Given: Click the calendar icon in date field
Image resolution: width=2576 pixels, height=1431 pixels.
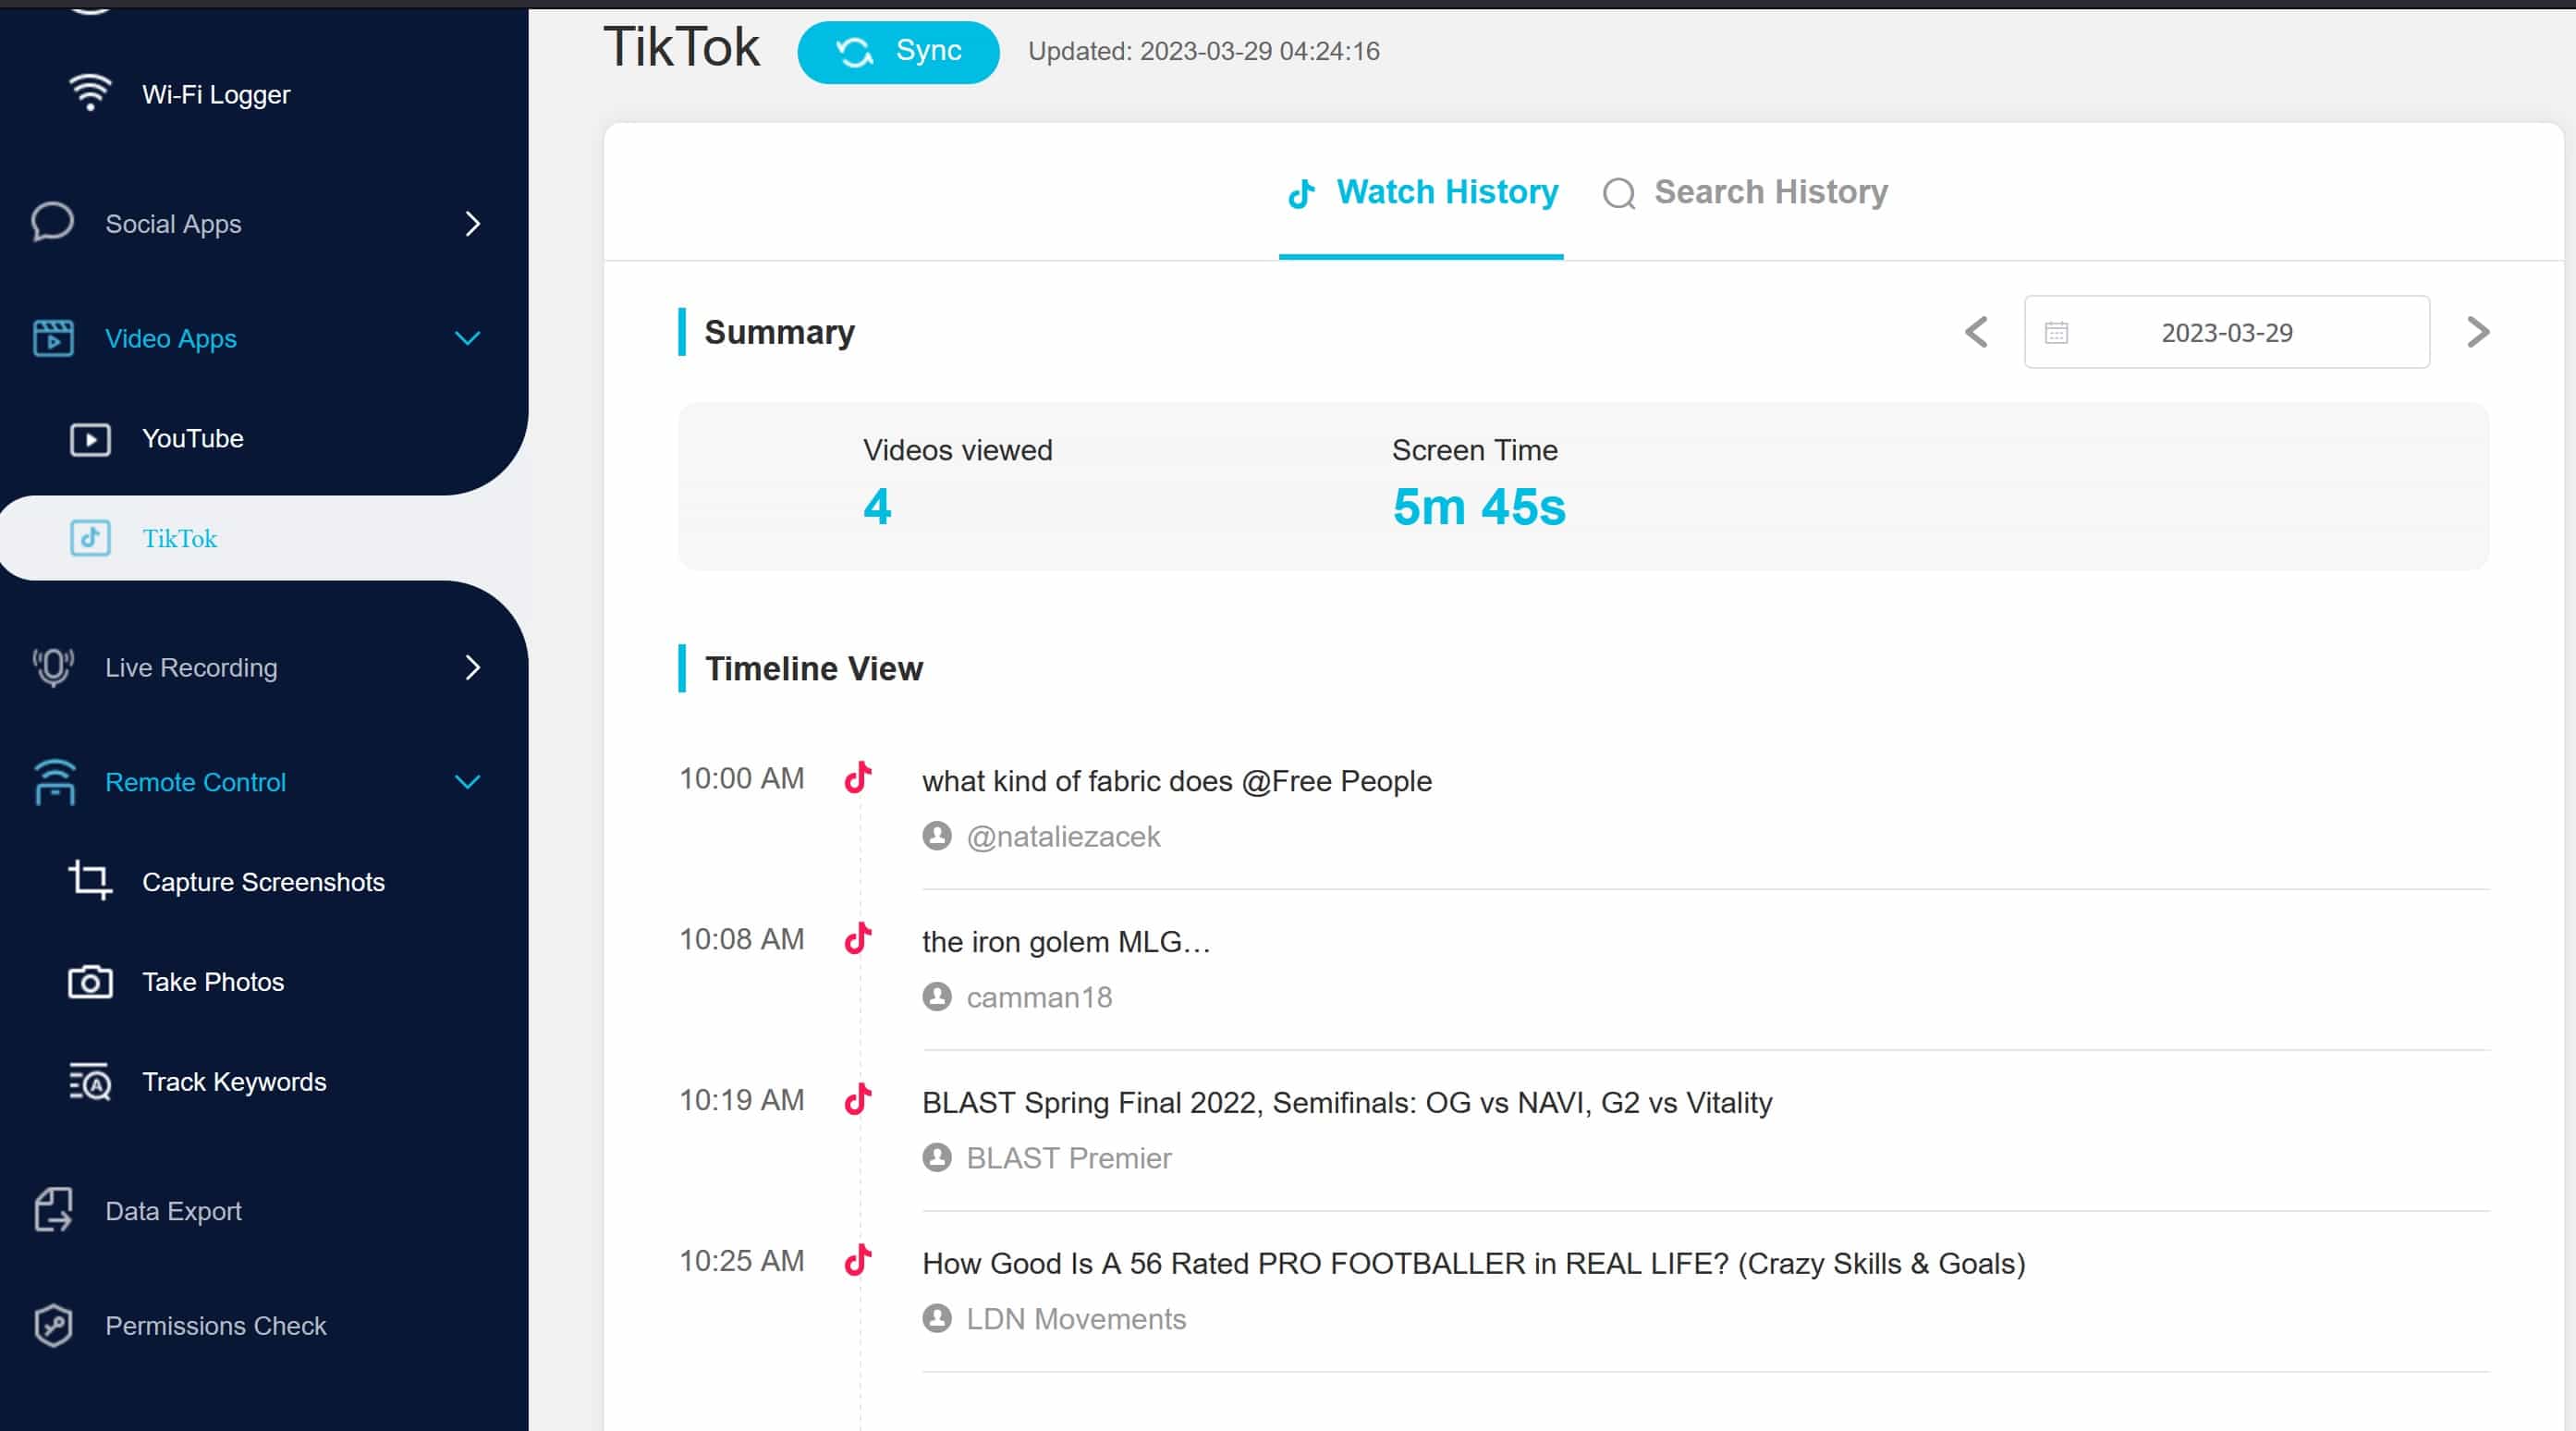Looking at the screenshot, I should 2056,333.
